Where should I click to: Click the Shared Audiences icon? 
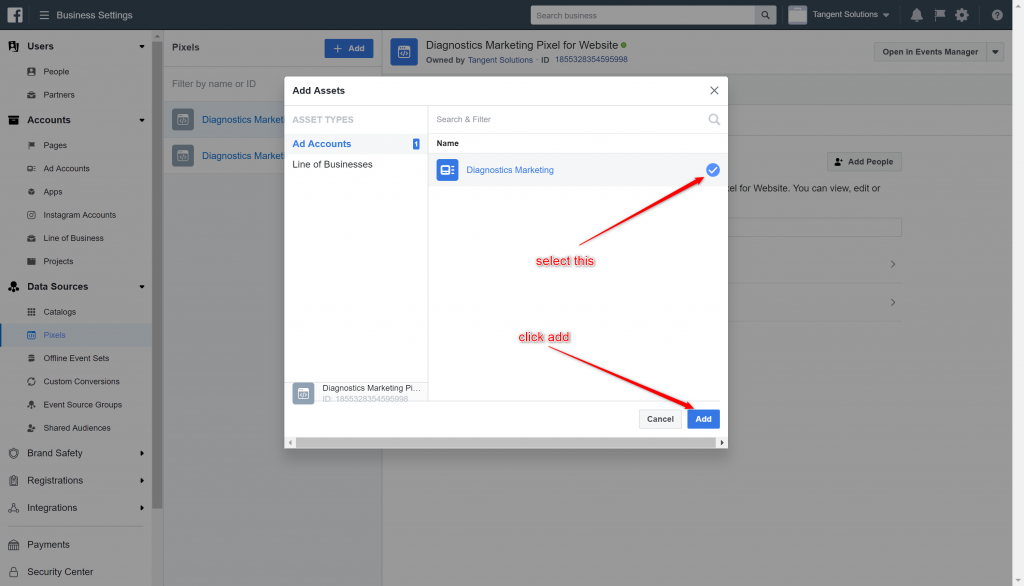pos(31,428)
